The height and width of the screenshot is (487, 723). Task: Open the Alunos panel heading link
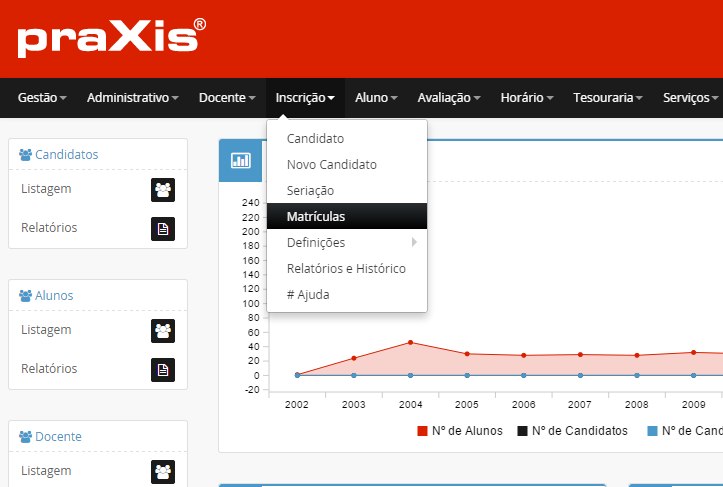54,295
